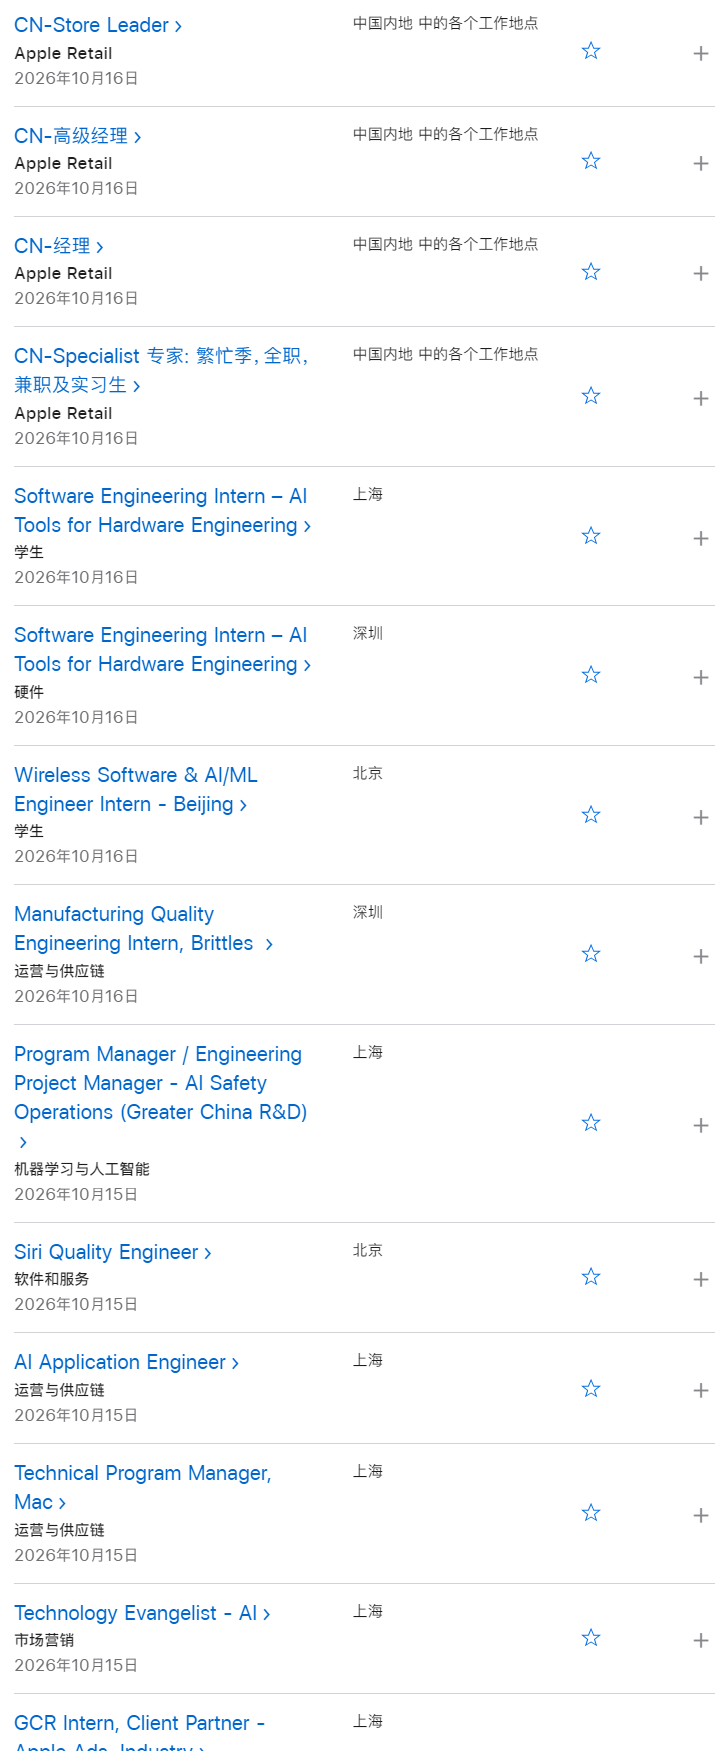The width and height of the screenshot is (724, 1751).
Task: Open Technical Program Manager, Mac posting
Action: (143, 1487)
